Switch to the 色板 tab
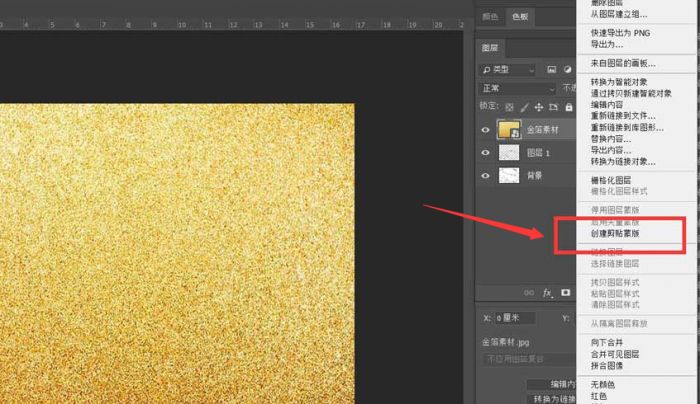 (x=521, y=17)
